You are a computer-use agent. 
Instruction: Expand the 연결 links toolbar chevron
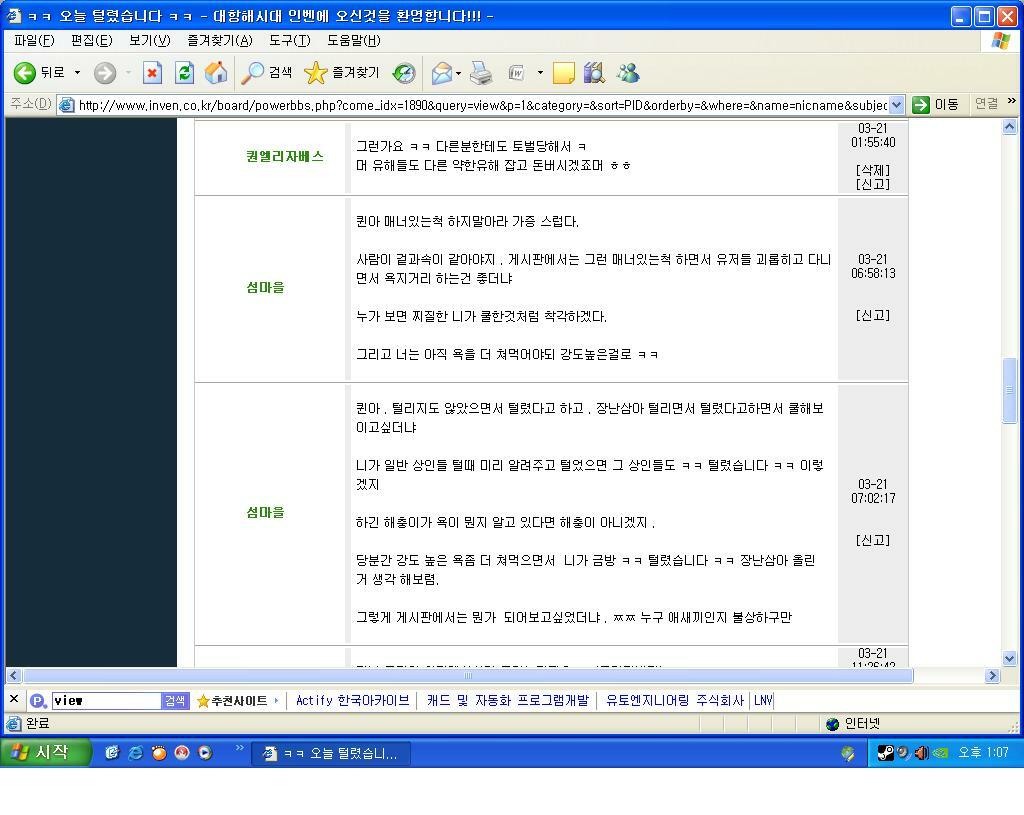coord(1012,101)
